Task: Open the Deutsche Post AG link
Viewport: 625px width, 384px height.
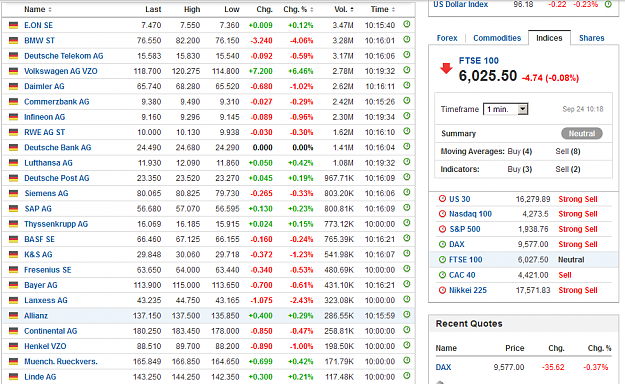Action: 57,178
